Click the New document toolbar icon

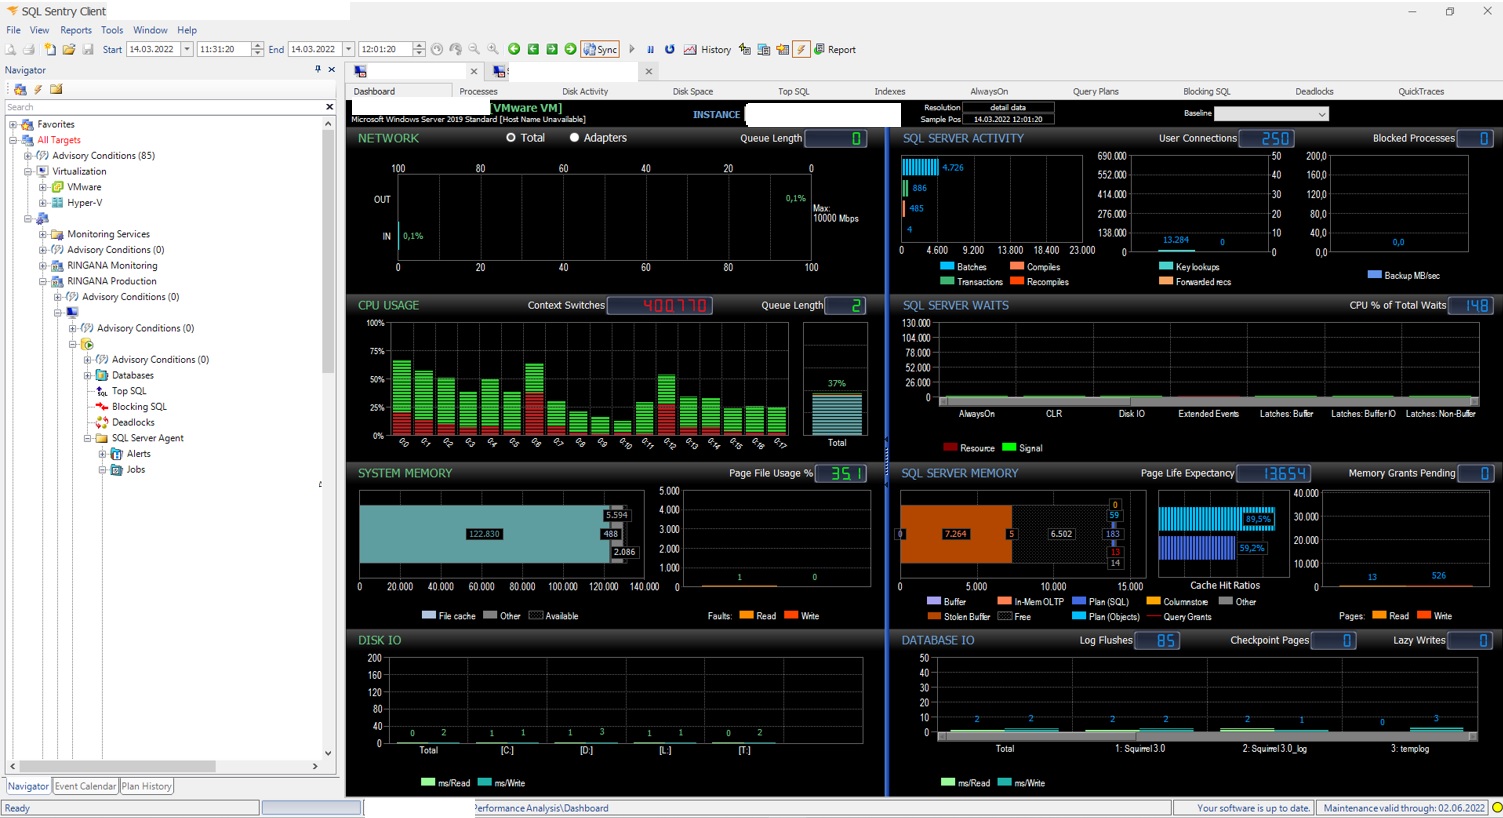pos(50,49)
